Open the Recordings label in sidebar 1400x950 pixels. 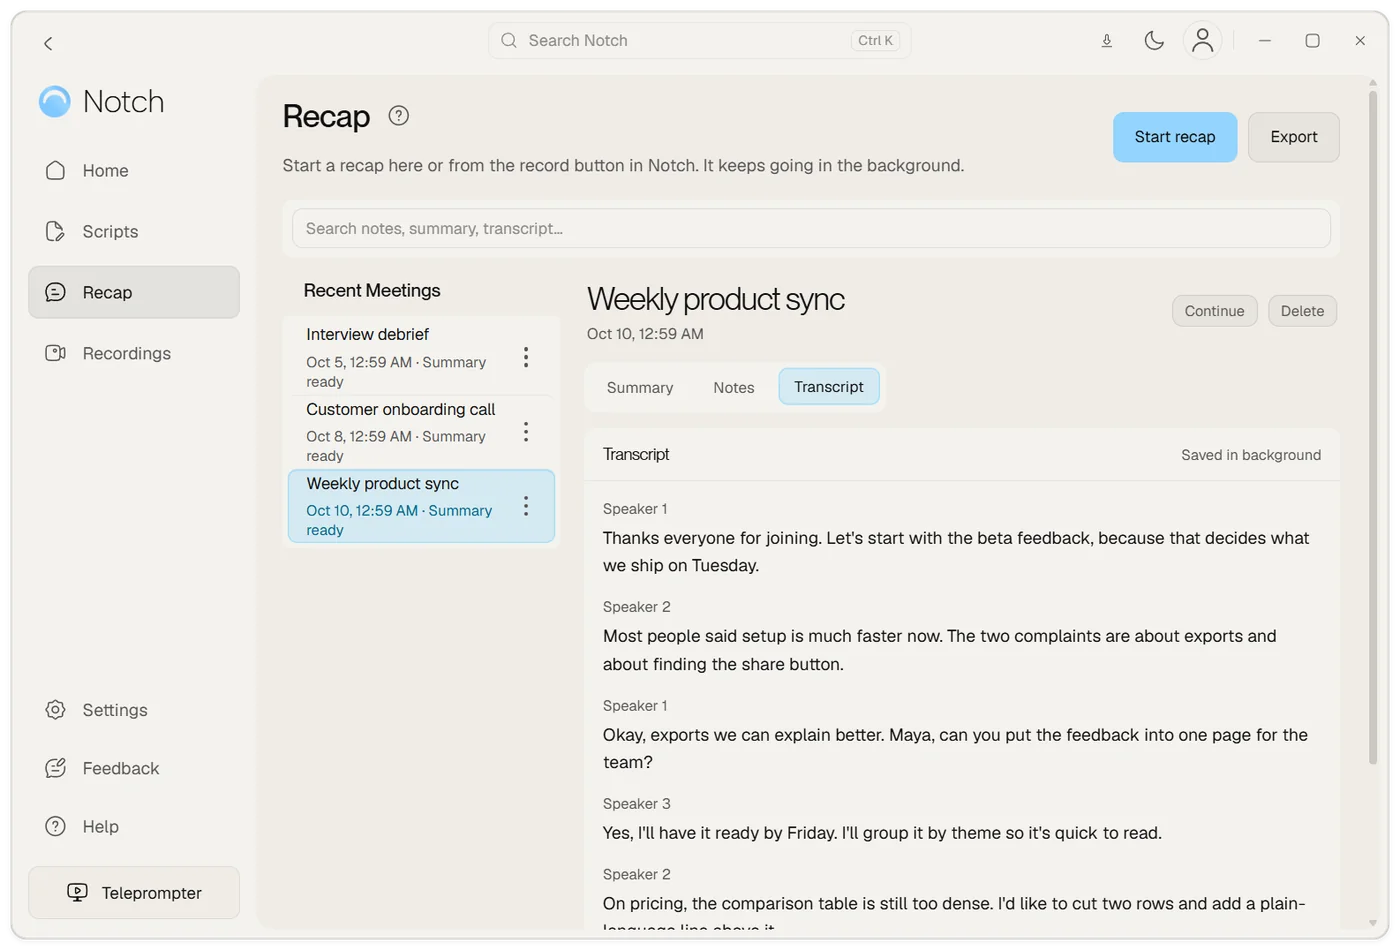click(x=127, y=354)
